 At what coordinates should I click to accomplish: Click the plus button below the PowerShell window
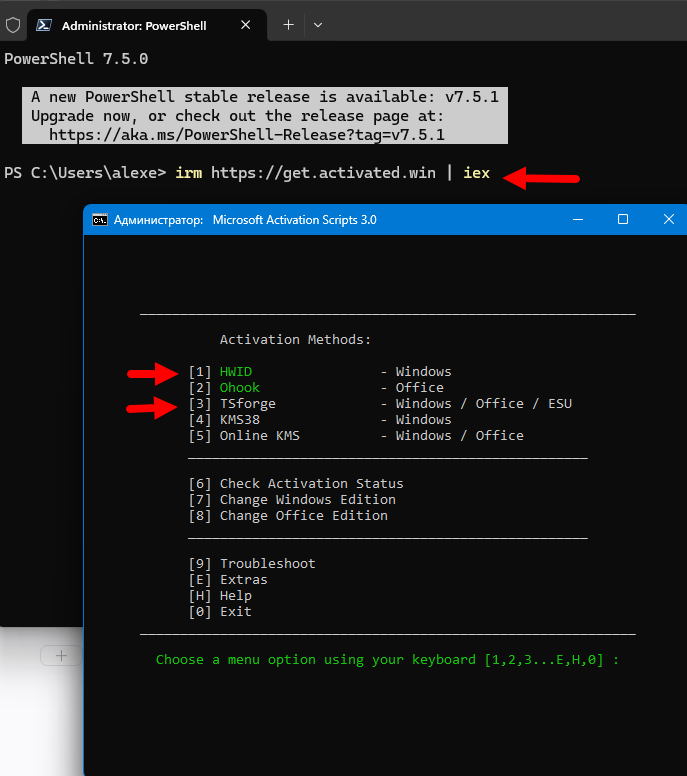(x=61, y=656)
